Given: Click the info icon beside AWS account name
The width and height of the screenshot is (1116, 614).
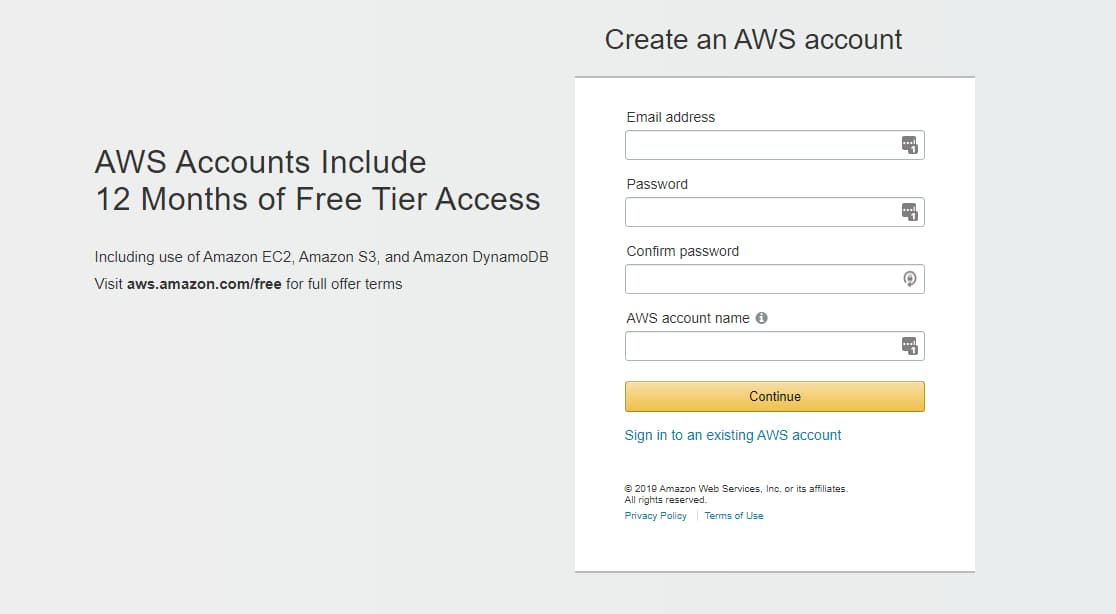Looking at the screenshot, I should point(761,317).
